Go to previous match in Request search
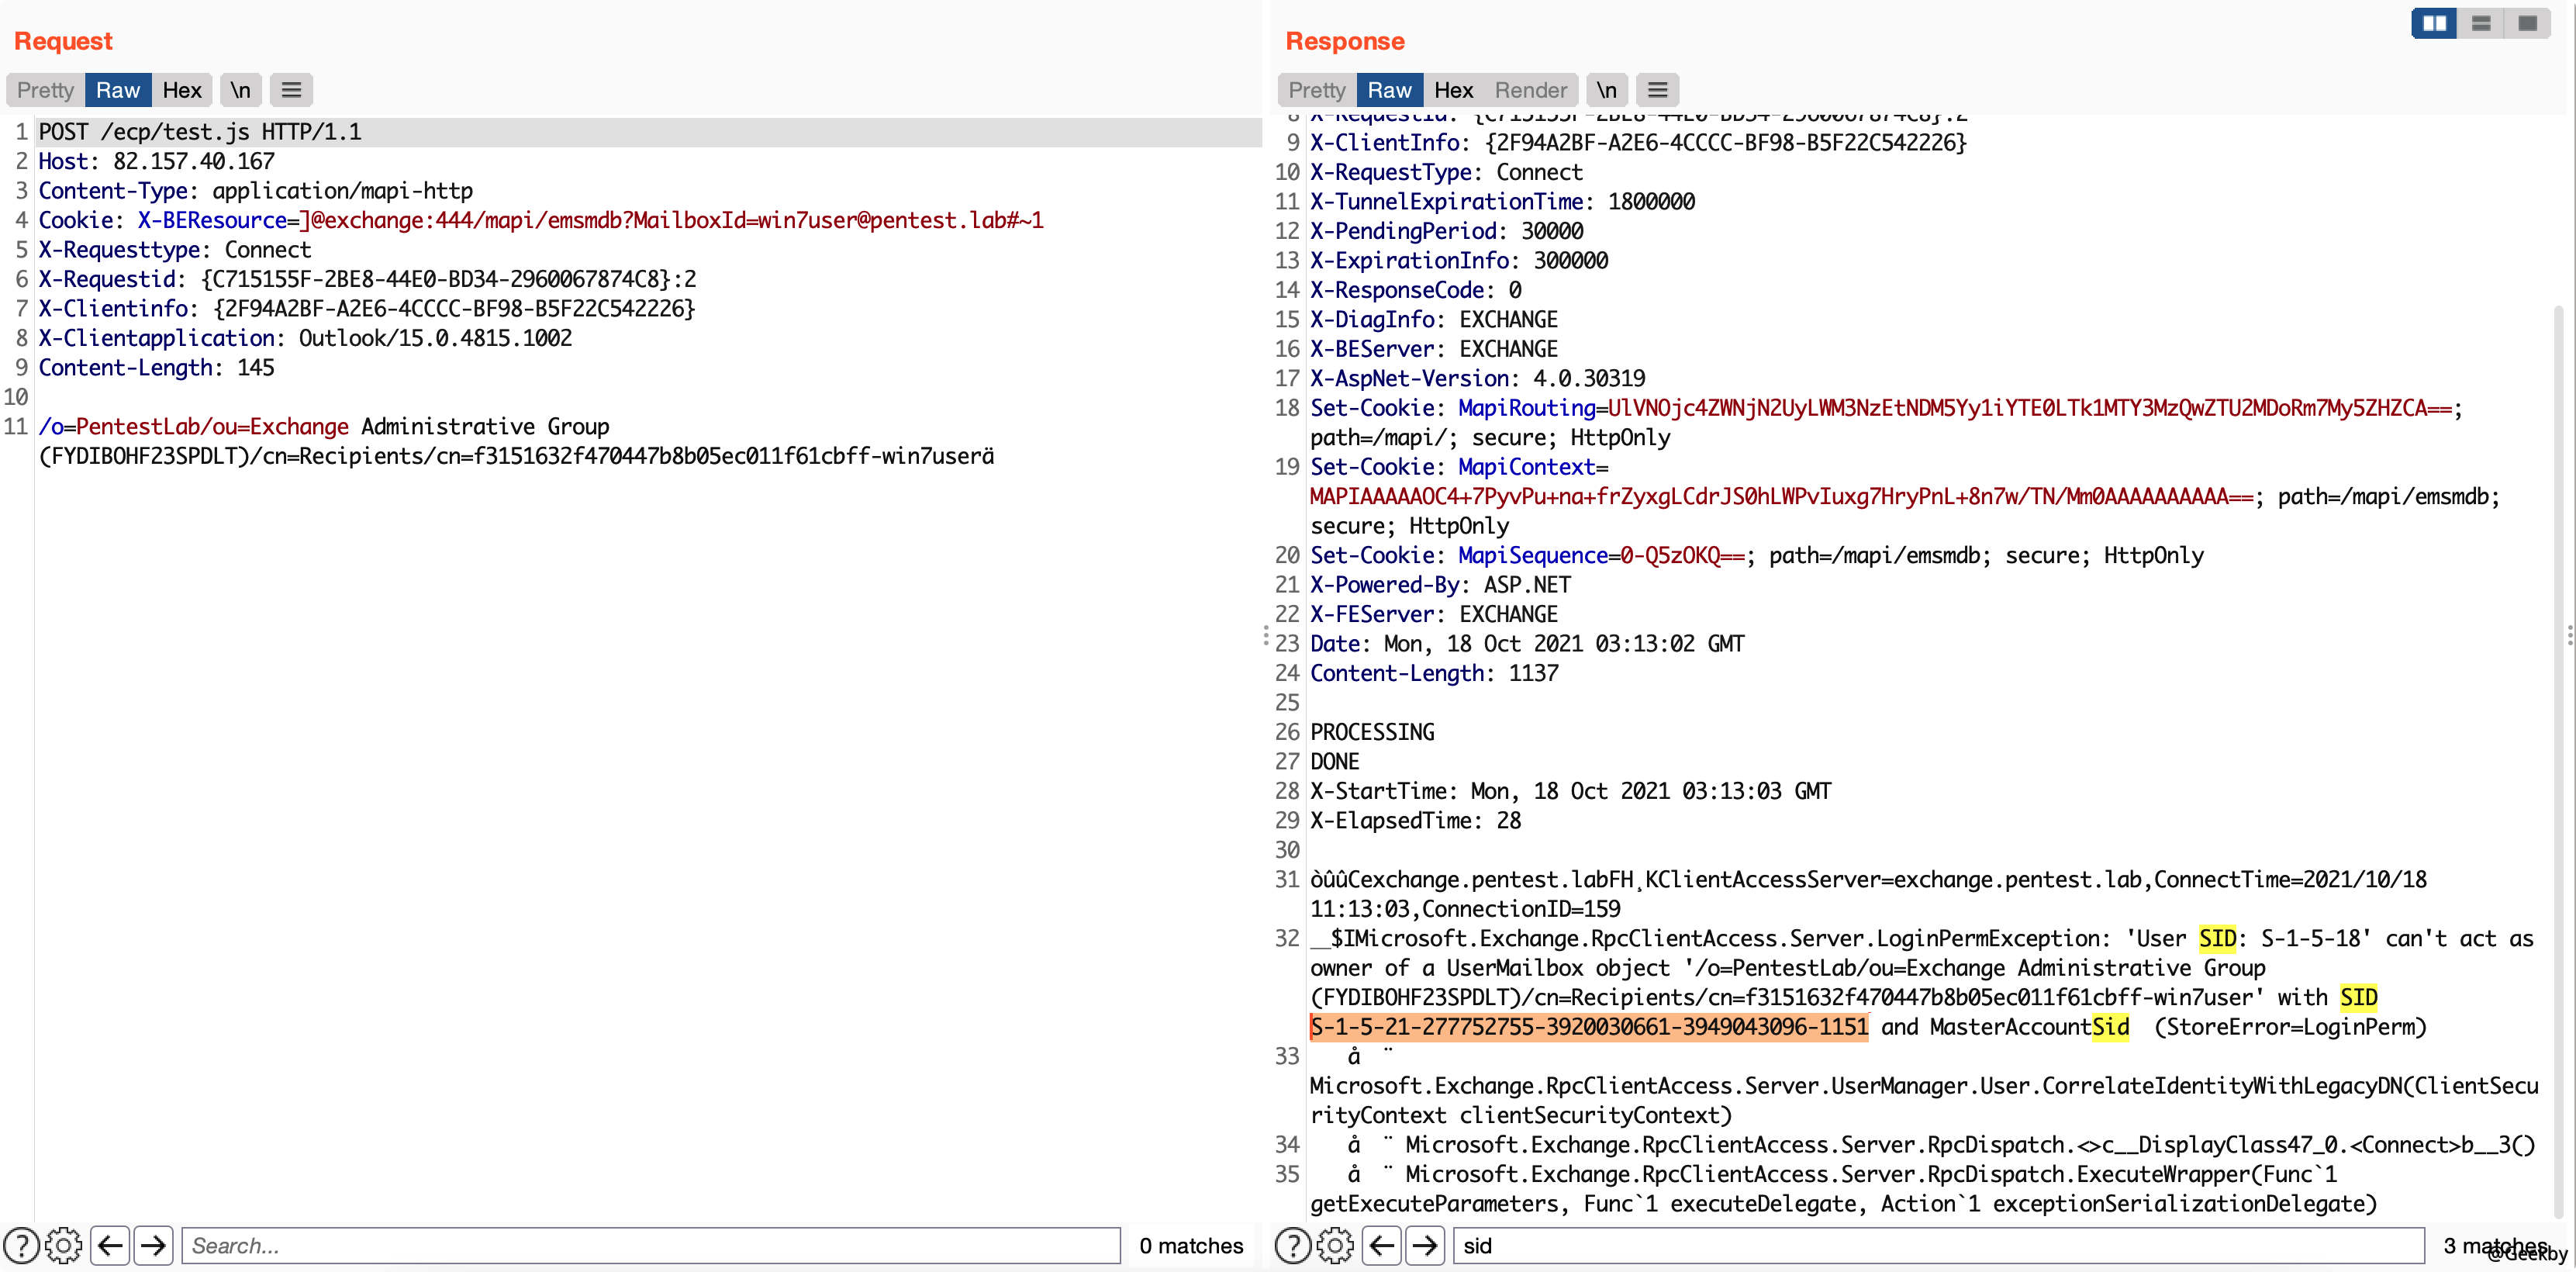Screen dimensions: 2576x1272 tap(110, 1245)
